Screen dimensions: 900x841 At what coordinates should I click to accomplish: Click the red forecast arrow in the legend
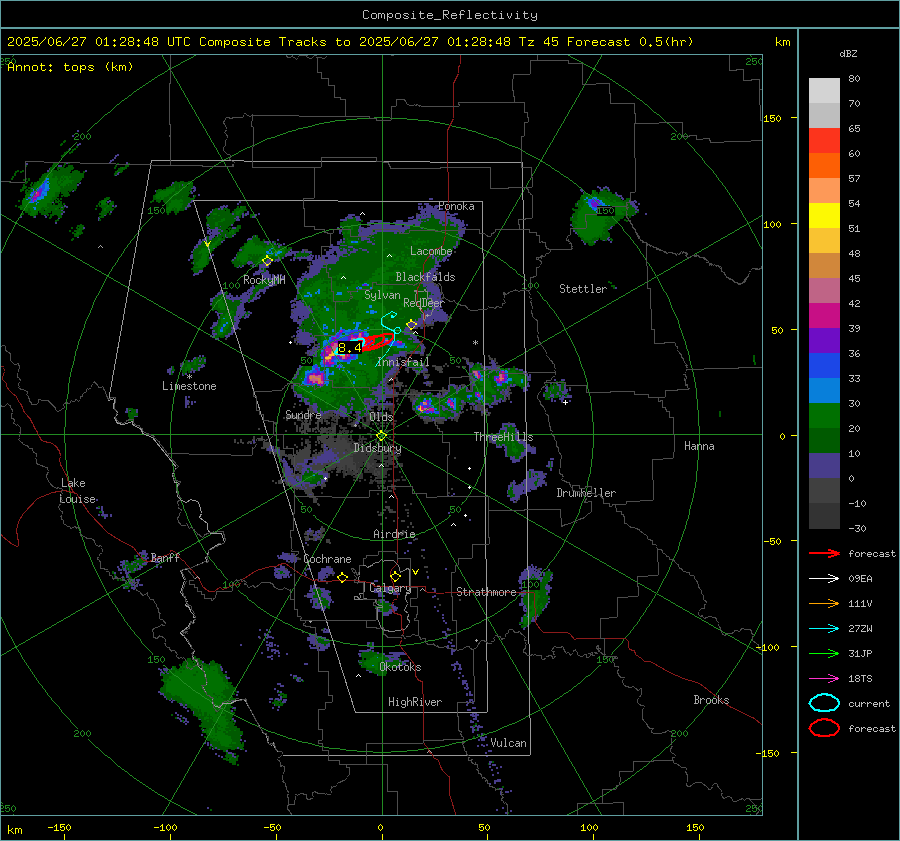[824, 553]
